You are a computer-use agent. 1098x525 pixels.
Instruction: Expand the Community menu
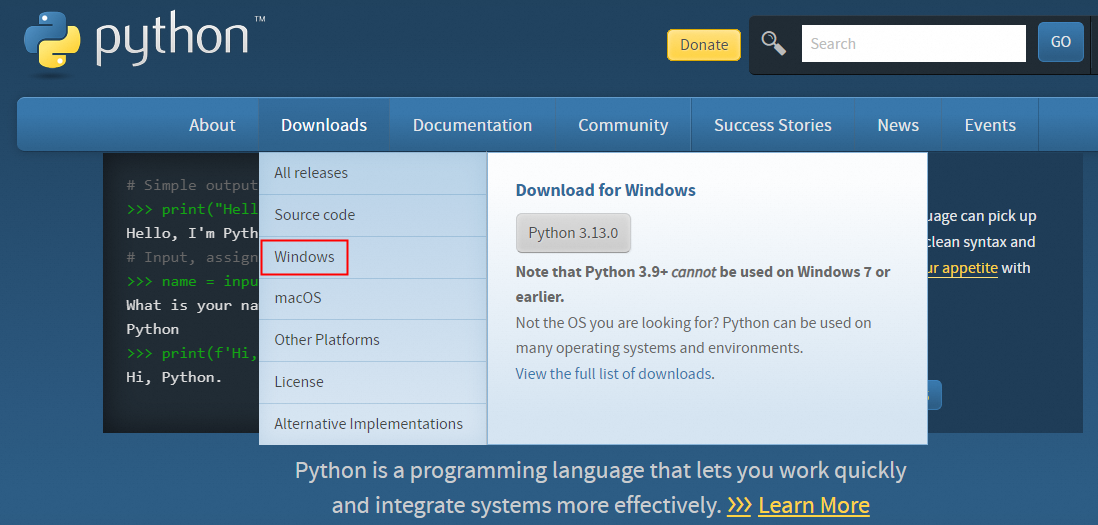coord(623,125)
